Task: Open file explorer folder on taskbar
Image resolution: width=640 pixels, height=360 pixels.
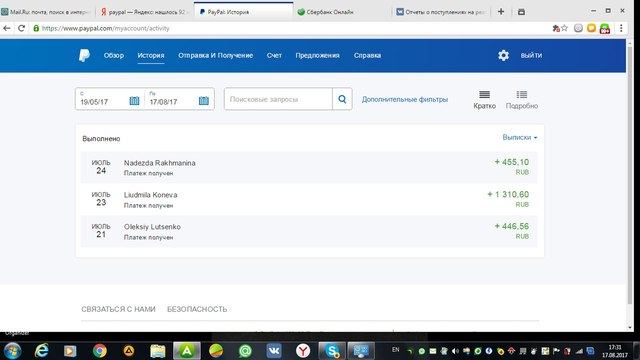Action: point(158,351)
